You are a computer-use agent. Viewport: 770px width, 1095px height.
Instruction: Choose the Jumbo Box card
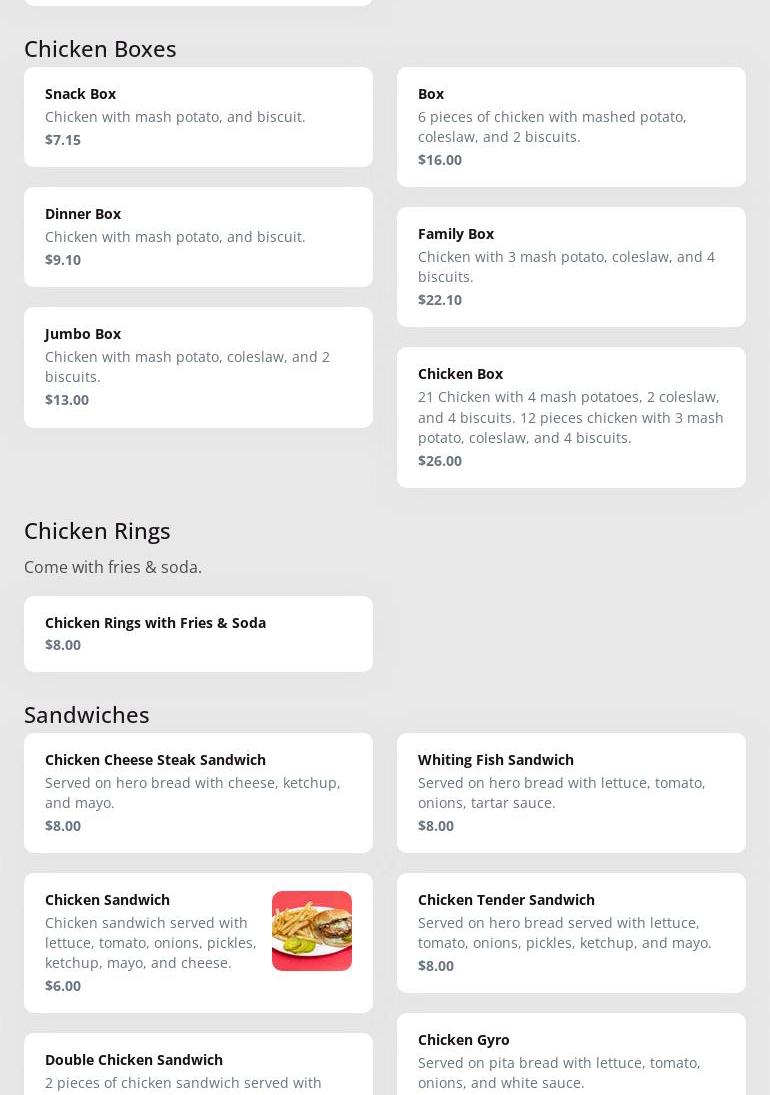pos(198,367)
